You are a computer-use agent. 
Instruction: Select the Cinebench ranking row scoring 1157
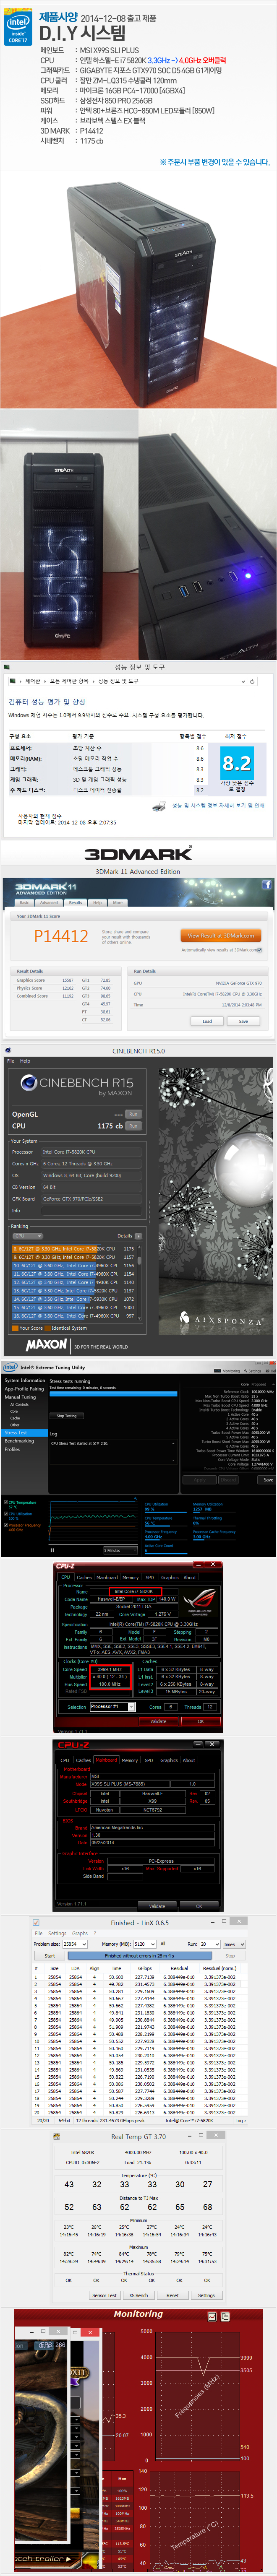pyautogui.click(x=73, y=1257)
